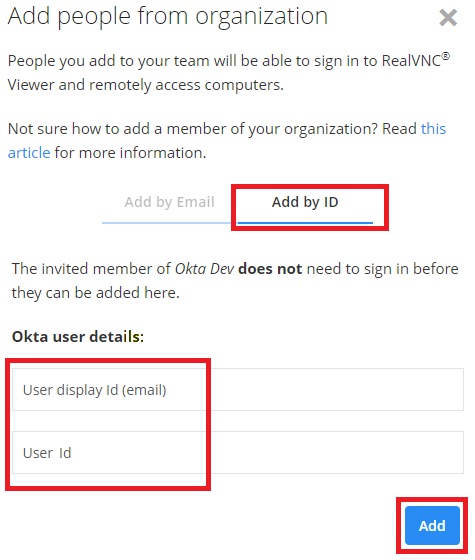Switch to the Add by Email tab
This screenshot has height=560, width=475.
[169, 202]
